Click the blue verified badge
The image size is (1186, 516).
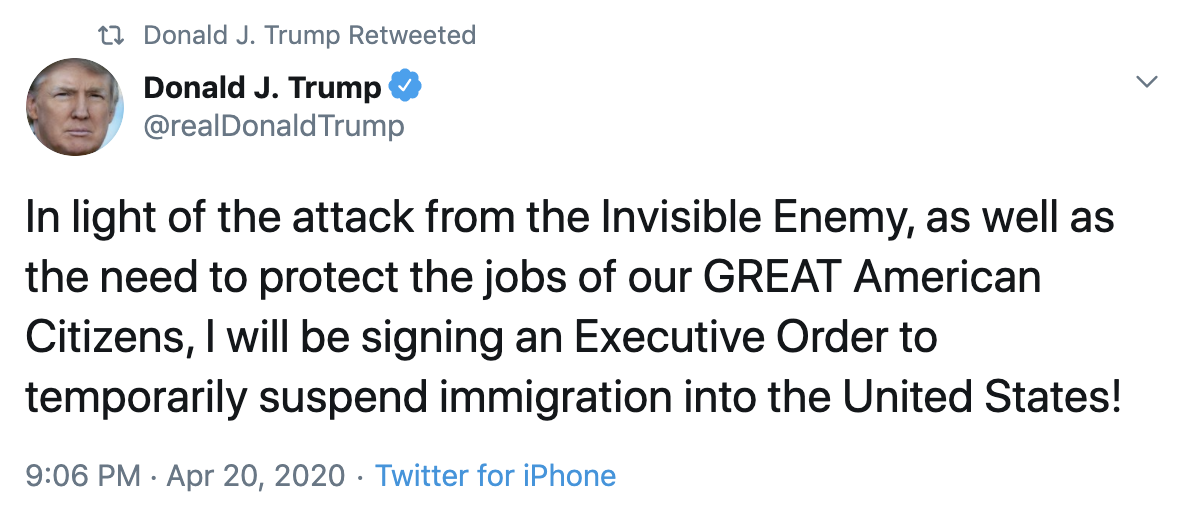(405, 88)
